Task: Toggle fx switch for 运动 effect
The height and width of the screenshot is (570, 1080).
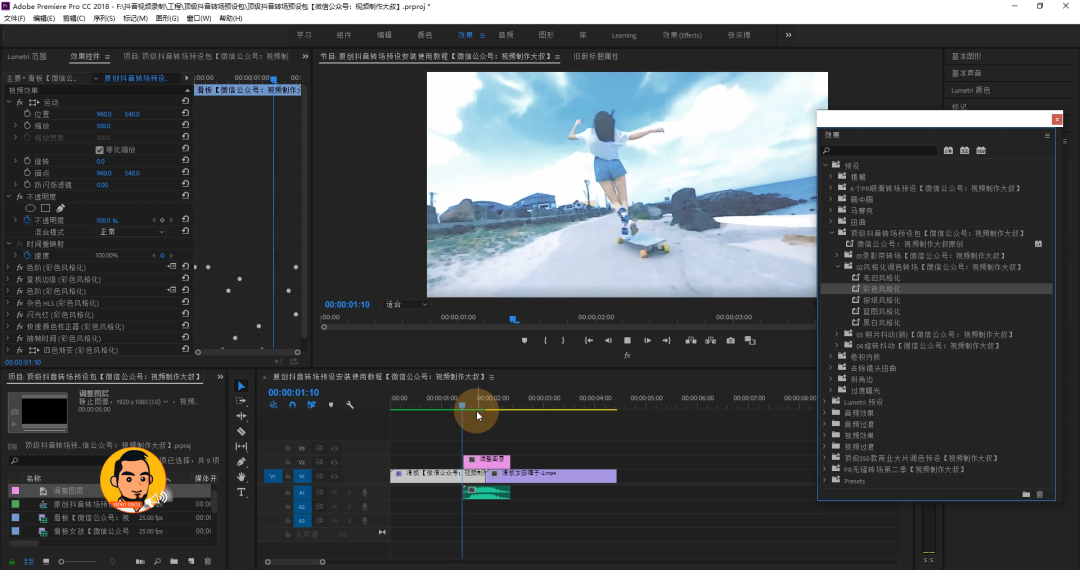Action: point(21,102)
